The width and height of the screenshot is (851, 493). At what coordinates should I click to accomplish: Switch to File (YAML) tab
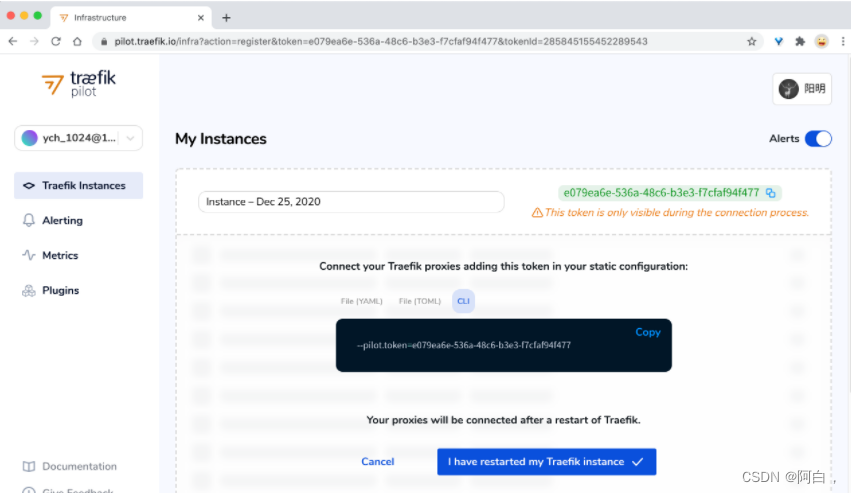coord(361,301)
